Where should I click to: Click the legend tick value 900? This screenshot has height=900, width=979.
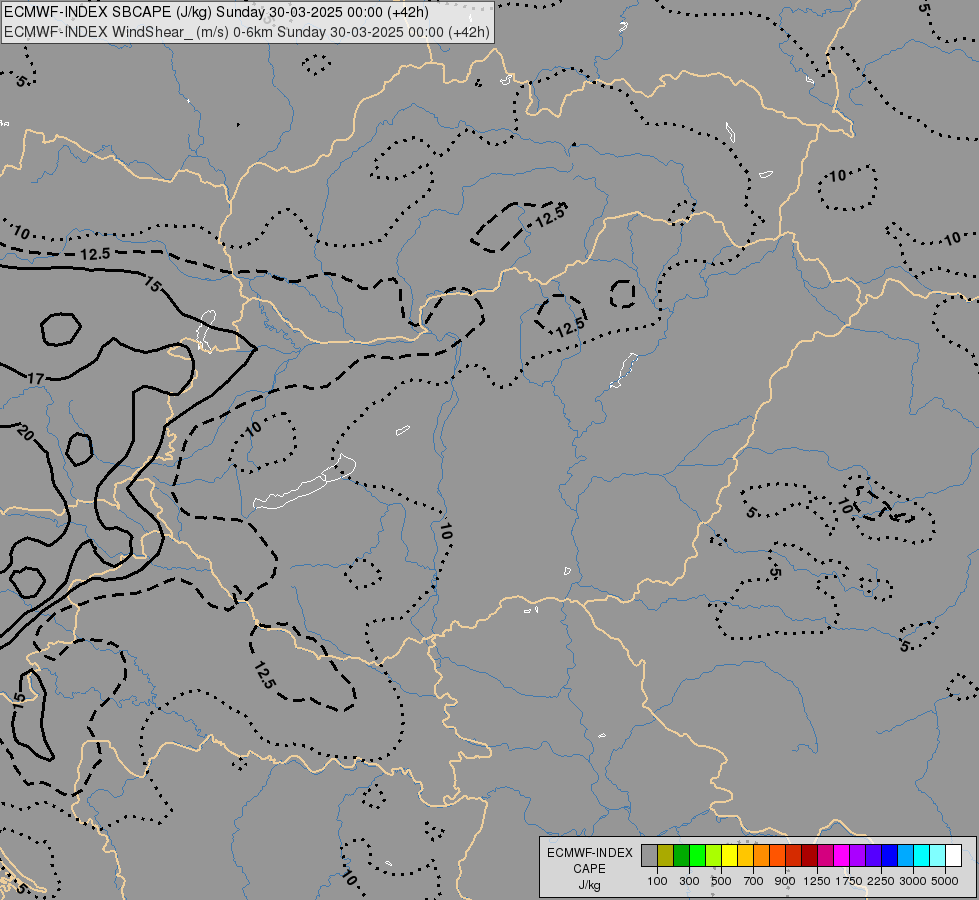tap(785, 881)
